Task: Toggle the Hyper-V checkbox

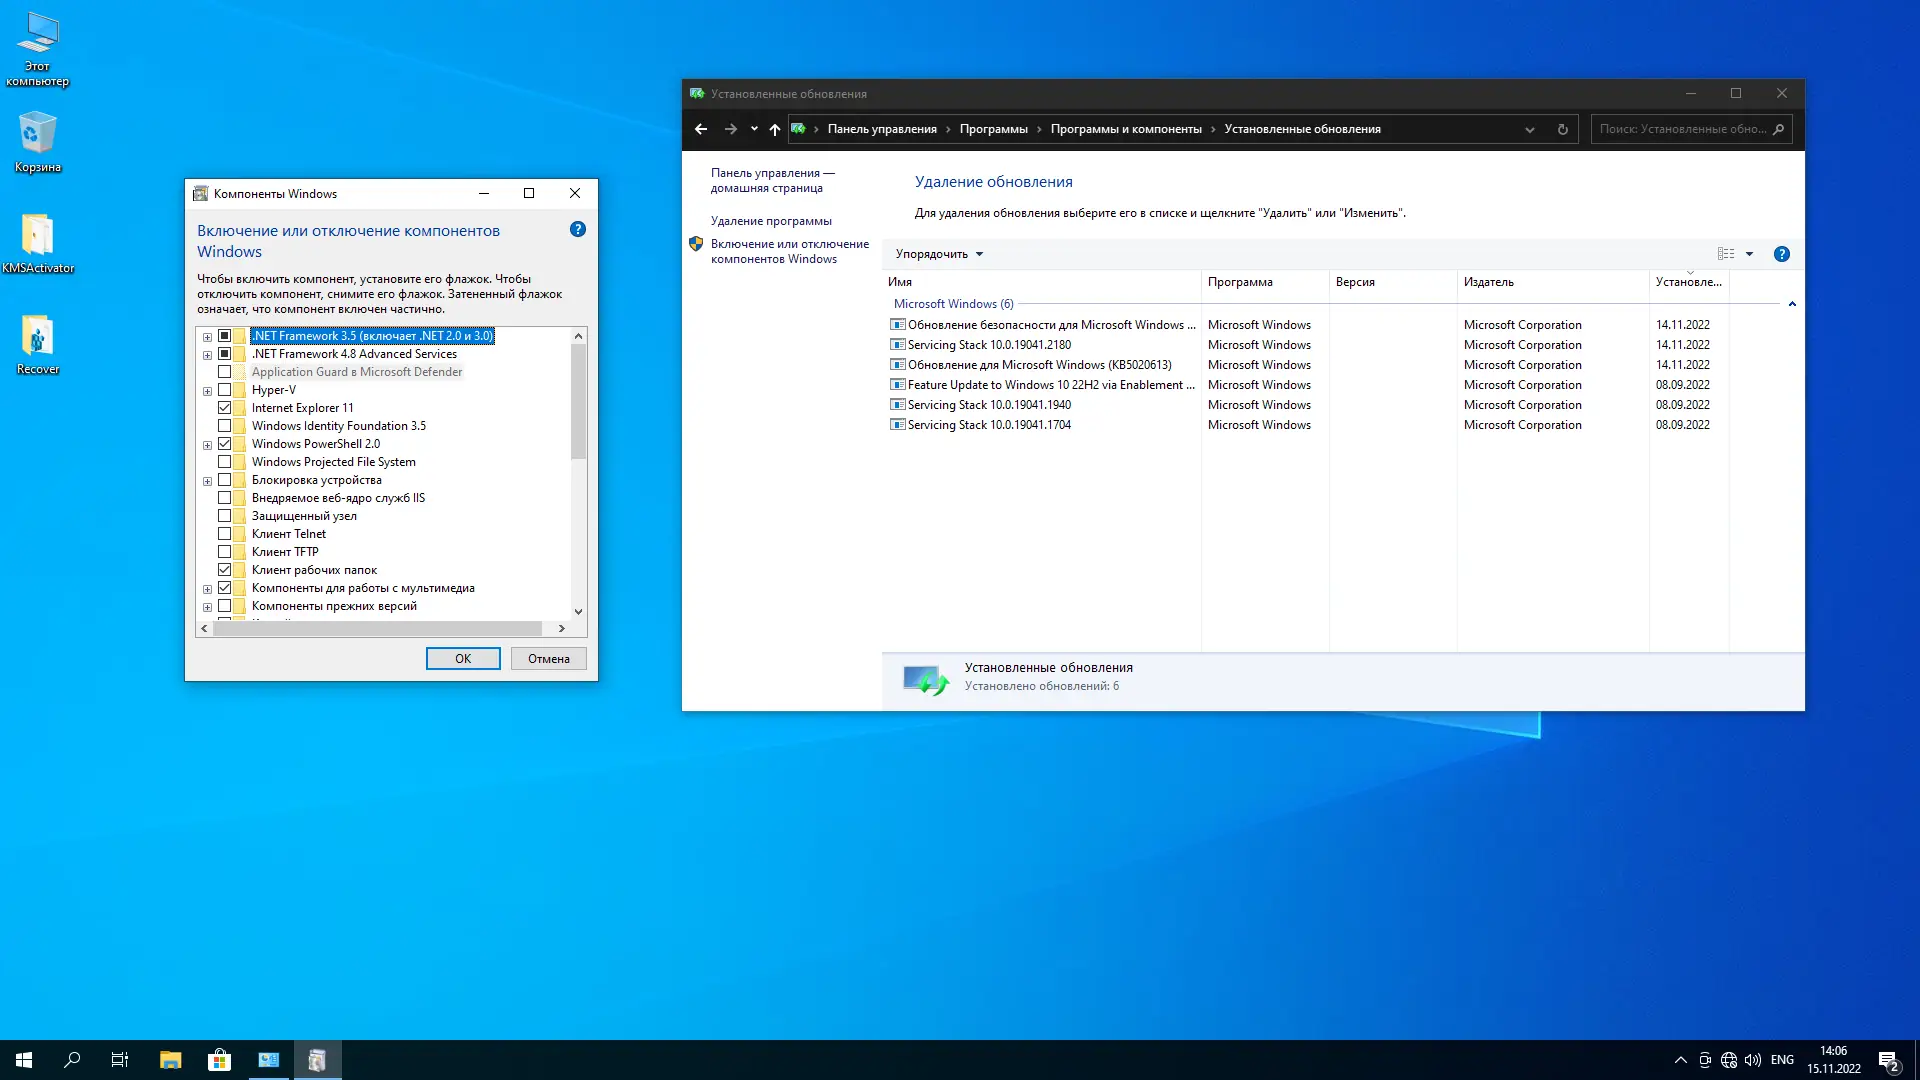Action: (x=225, y=390)
